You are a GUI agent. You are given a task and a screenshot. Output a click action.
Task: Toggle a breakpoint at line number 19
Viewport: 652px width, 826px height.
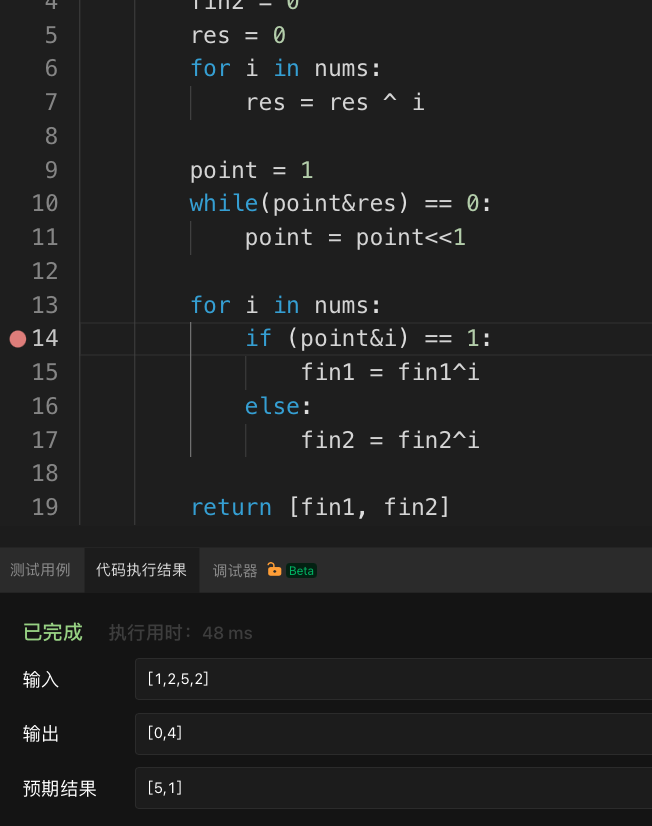point(44,507)
